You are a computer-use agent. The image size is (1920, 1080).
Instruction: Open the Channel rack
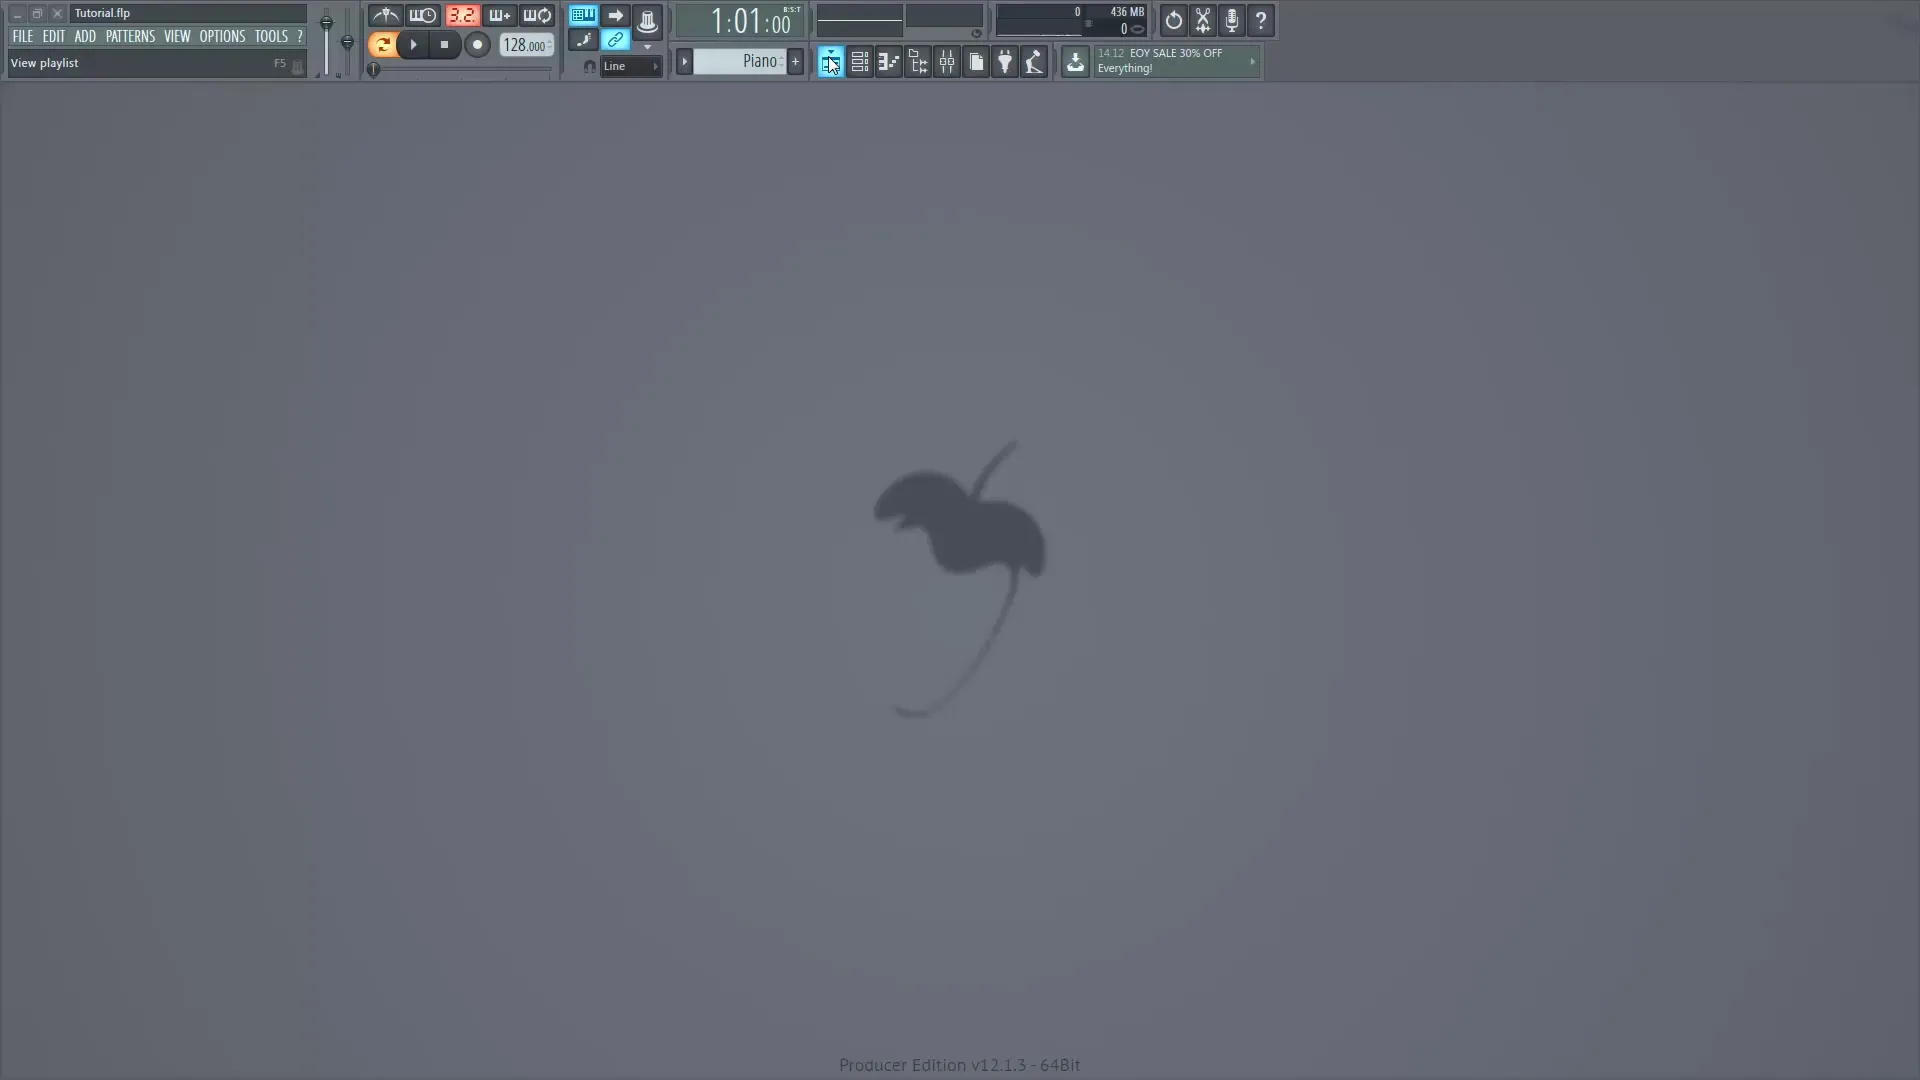[859, 61]
